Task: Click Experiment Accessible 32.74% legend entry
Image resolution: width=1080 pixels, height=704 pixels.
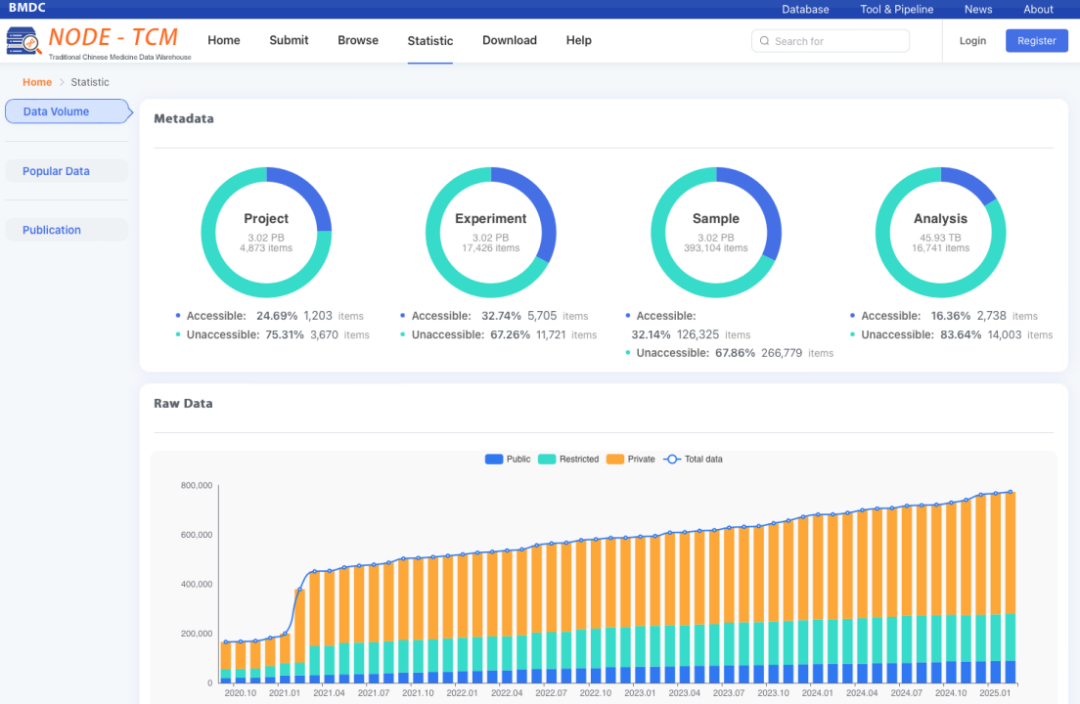Action: [x=494, y=316]
